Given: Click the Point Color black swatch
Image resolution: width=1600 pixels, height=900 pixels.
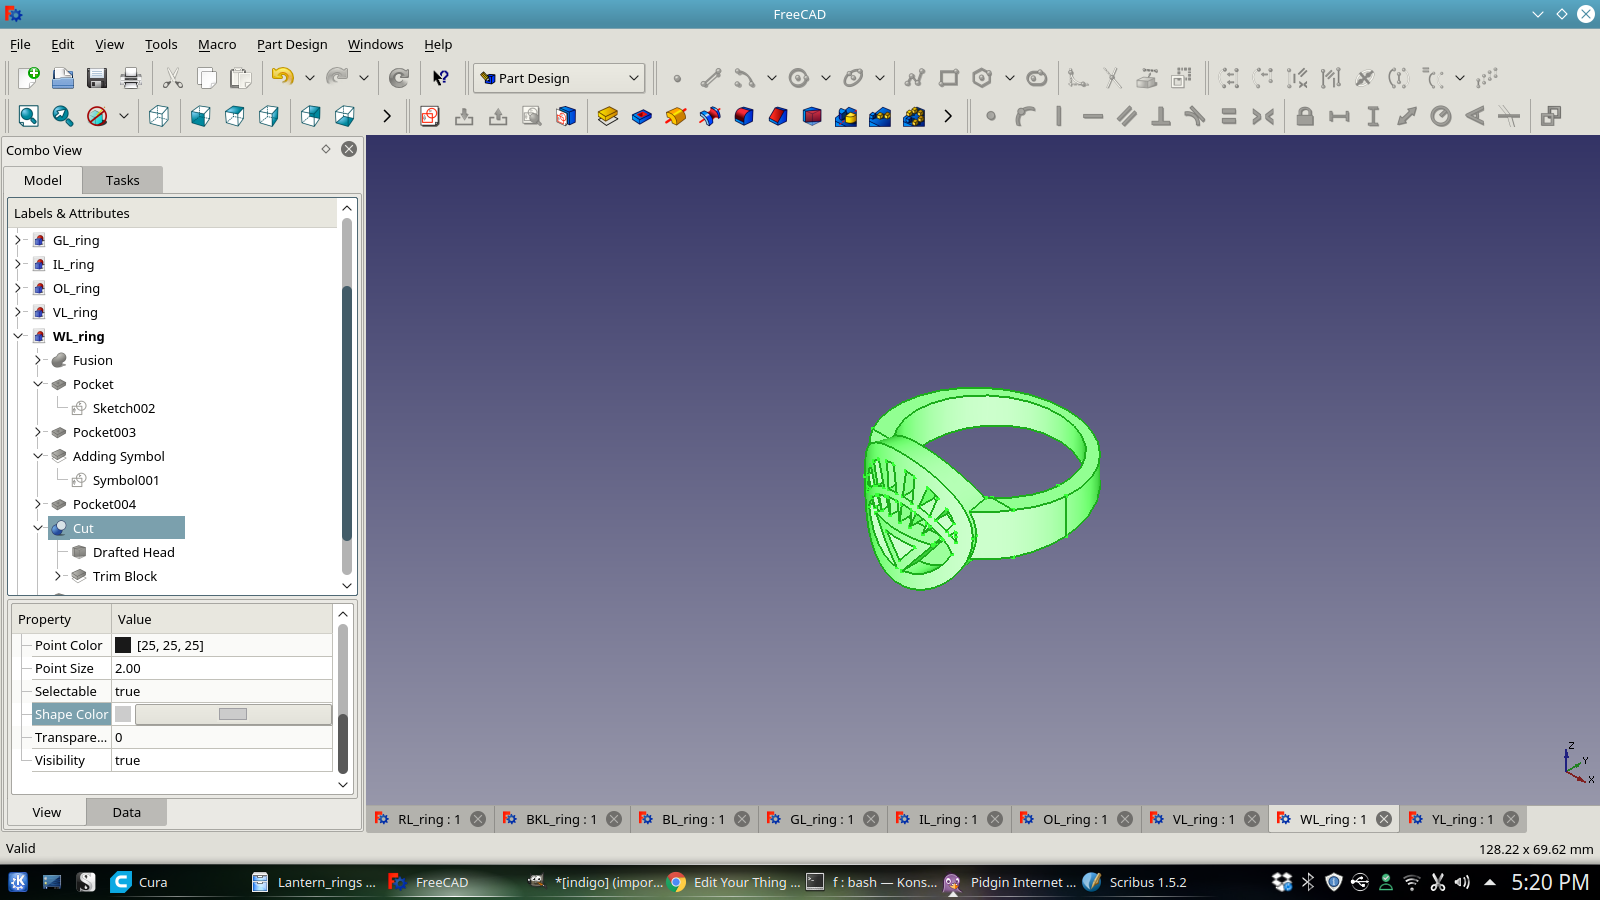Looking at the screenshot, I should pyautogui.click(x=123, y=645).
